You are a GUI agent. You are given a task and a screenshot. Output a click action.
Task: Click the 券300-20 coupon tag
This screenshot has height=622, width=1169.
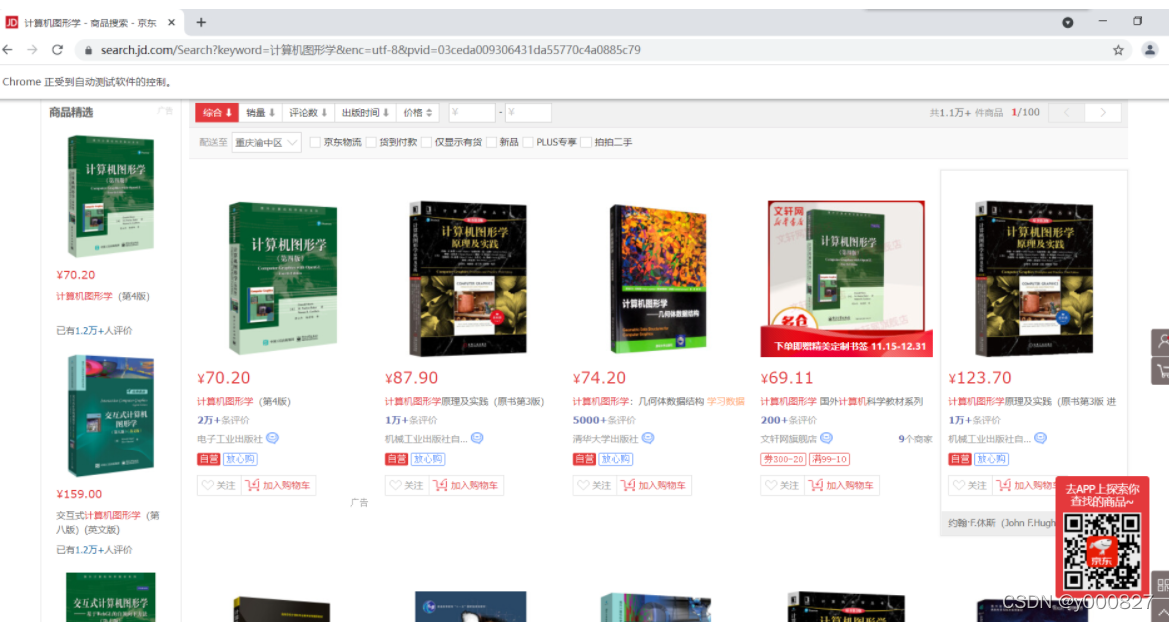[784, 459]
